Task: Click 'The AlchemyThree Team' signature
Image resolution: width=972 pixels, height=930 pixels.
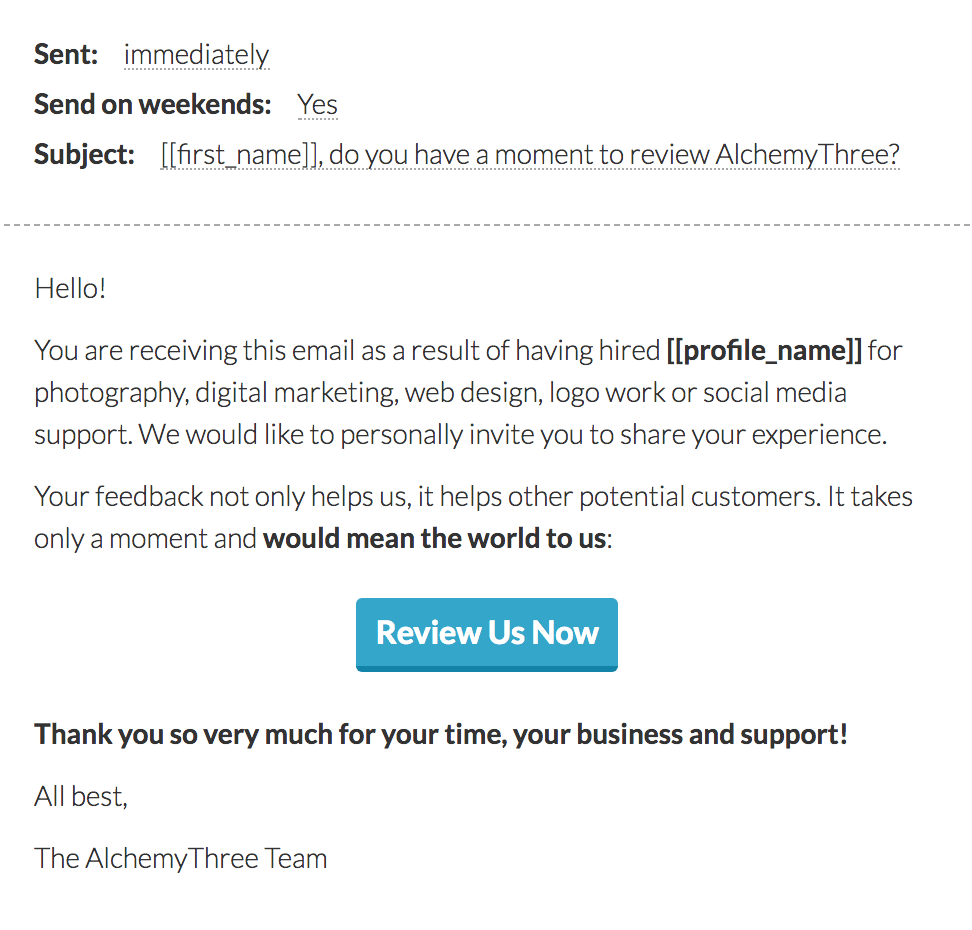Action: (180, 858)
